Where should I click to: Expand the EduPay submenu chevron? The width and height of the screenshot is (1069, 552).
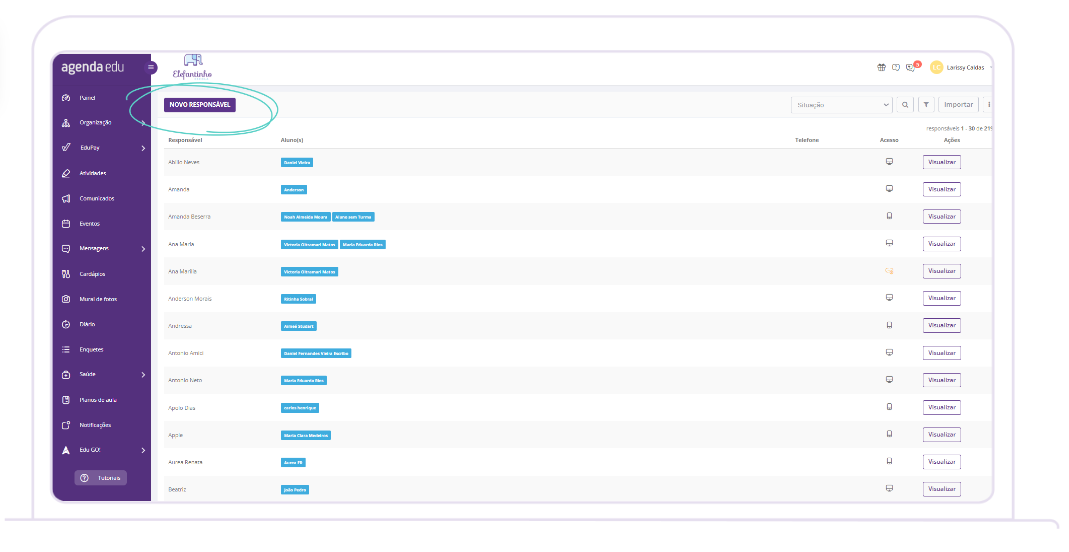click(143, 148)
